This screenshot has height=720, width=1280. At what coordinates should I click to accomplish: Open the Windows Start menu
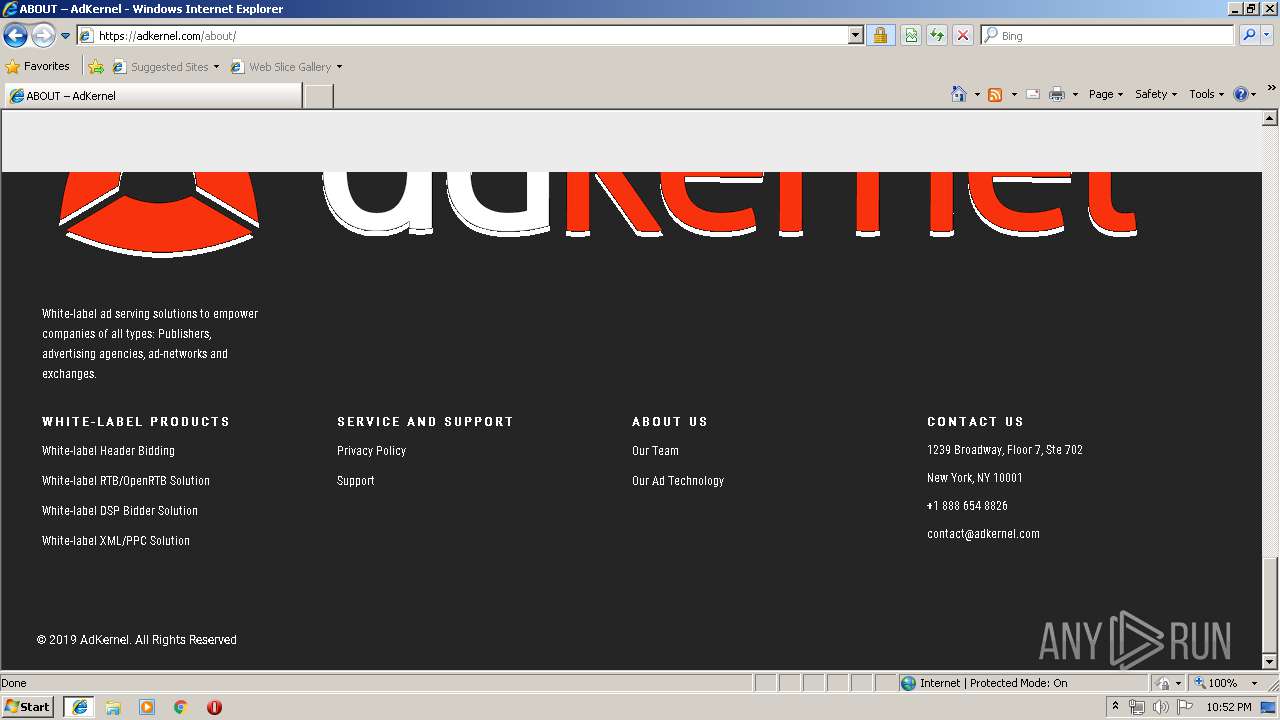click(28, 706)
